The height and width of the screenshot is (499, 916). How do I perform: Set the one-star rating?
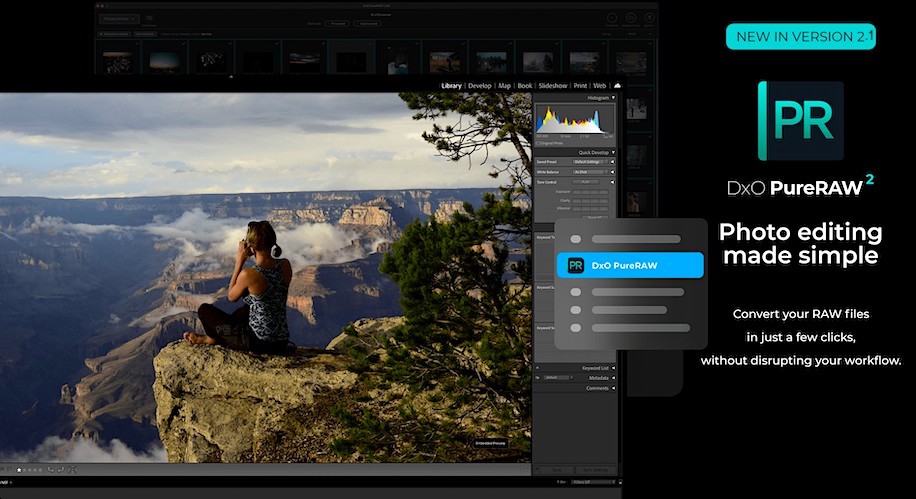click(x=19, y=470)
